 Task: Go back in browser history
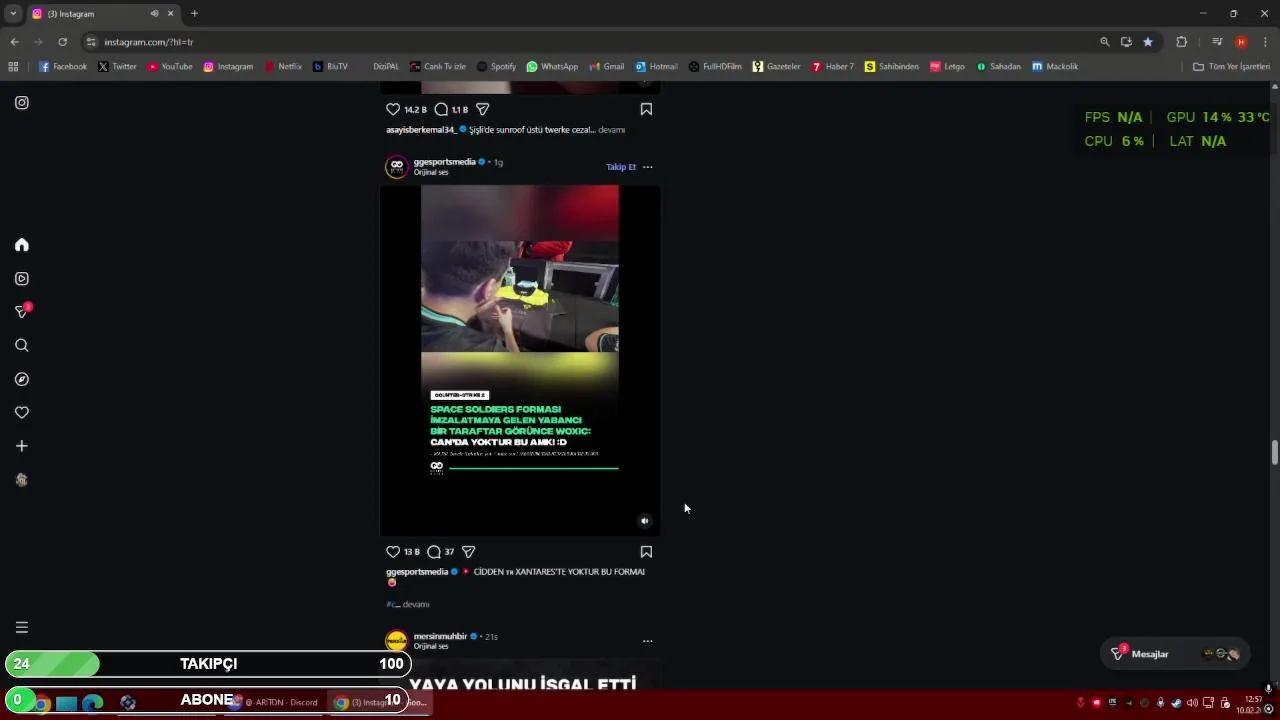click(14, 42)
